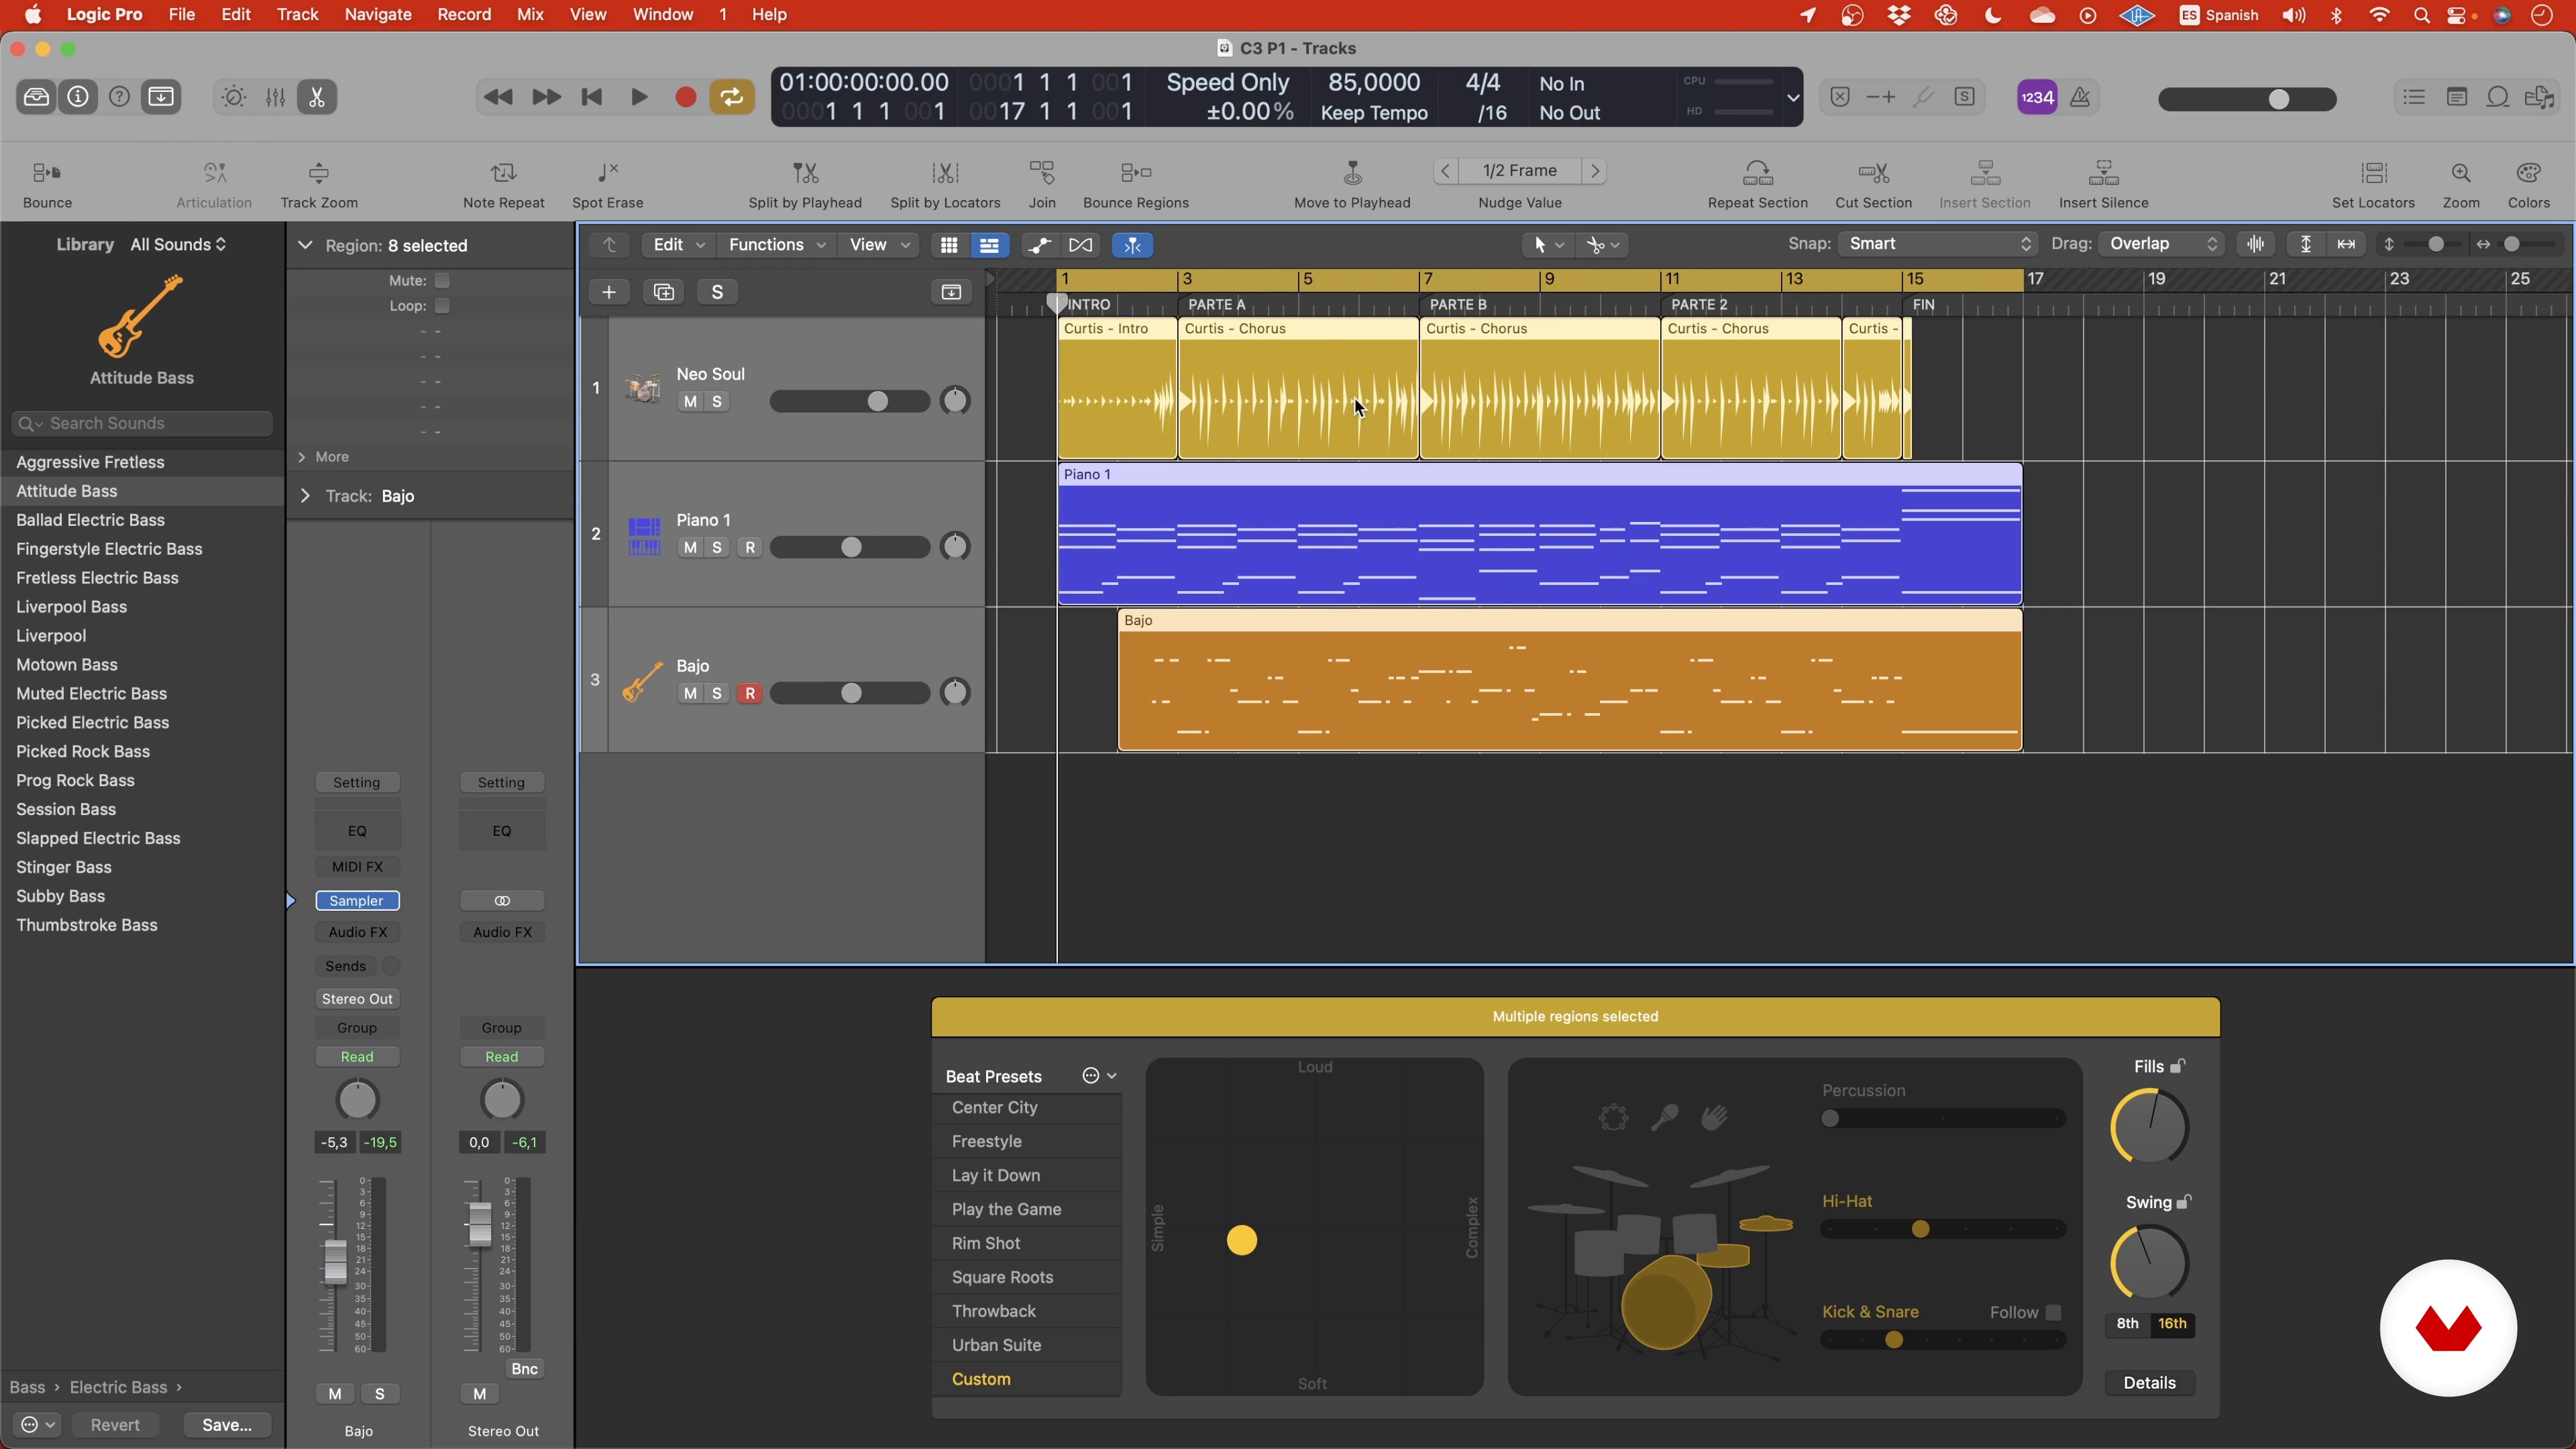Open the Loop Browser icon
The image size is (2576, 1449).
click(2498, 97)
